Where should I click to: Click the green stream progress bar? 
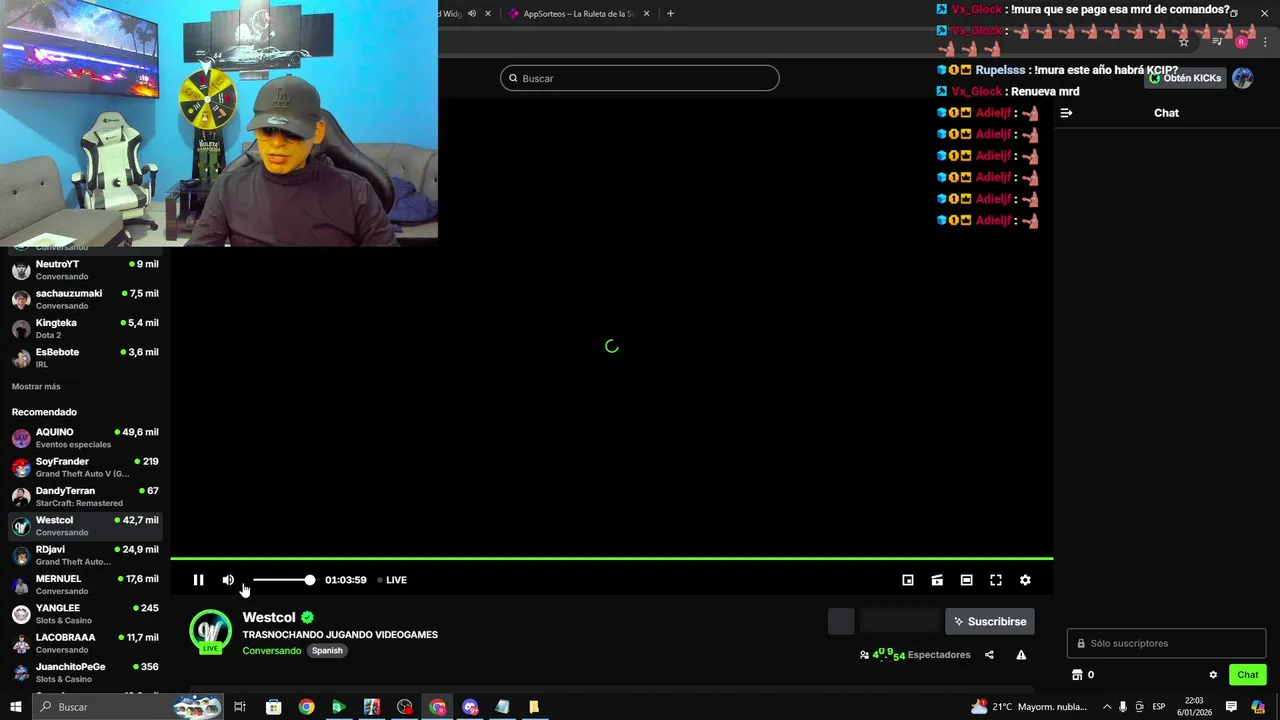click(x=611, y=559)
